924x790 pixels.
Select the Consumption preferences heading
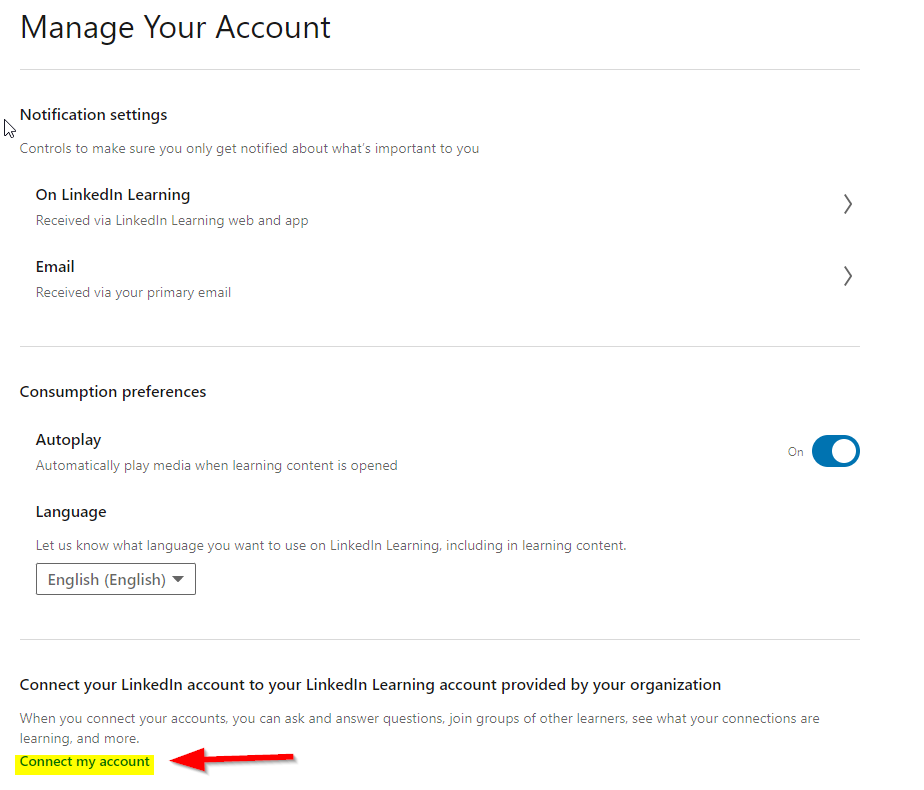point(113,392)
